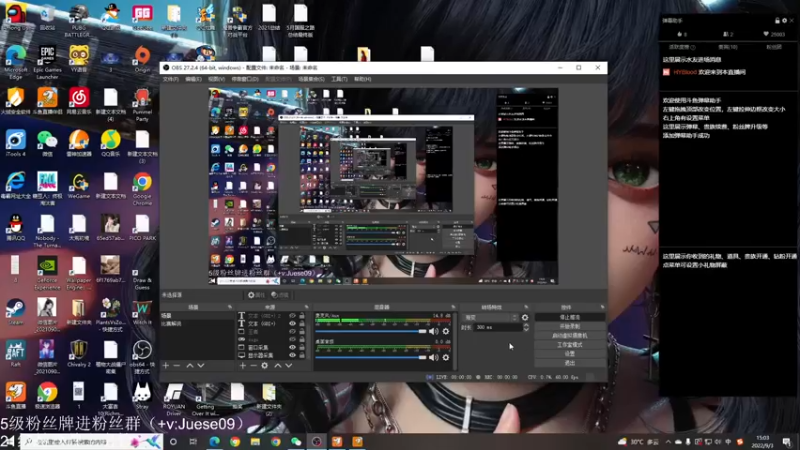Screen dimensions: 800x450
Task: Toggle lock on window capture source
Action: (x=302, y=347)
